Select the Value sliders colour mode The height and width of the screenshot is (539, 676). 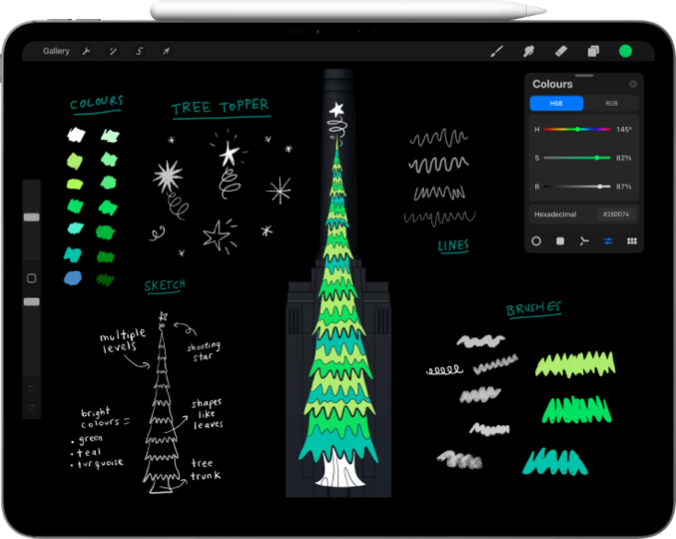(608, 241)
